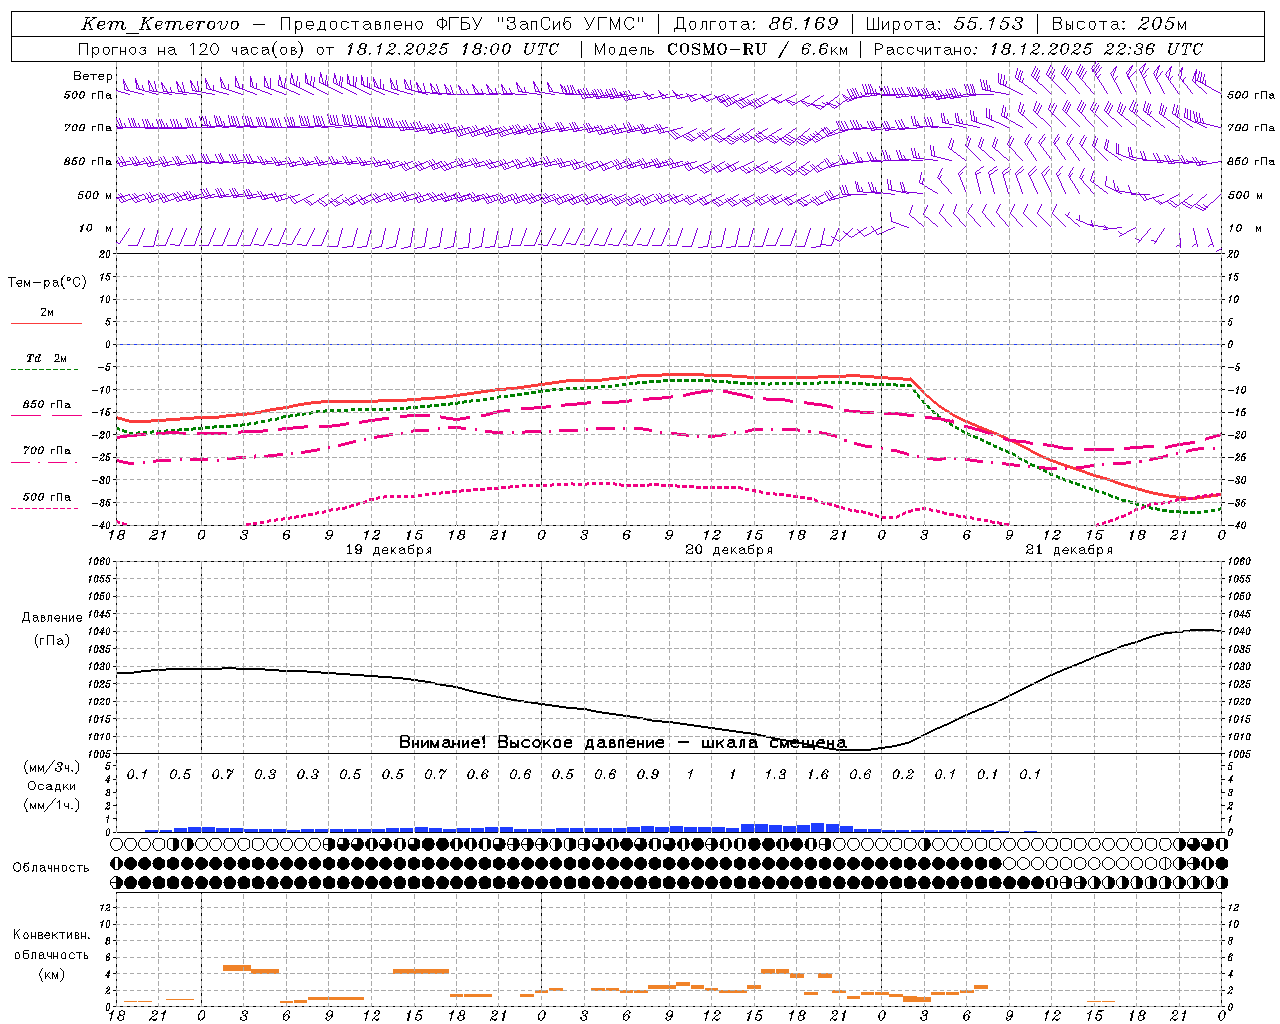Click the pressure '(гПа)' unit label
1280x1024 pixels.
click(x=52, y=641)
